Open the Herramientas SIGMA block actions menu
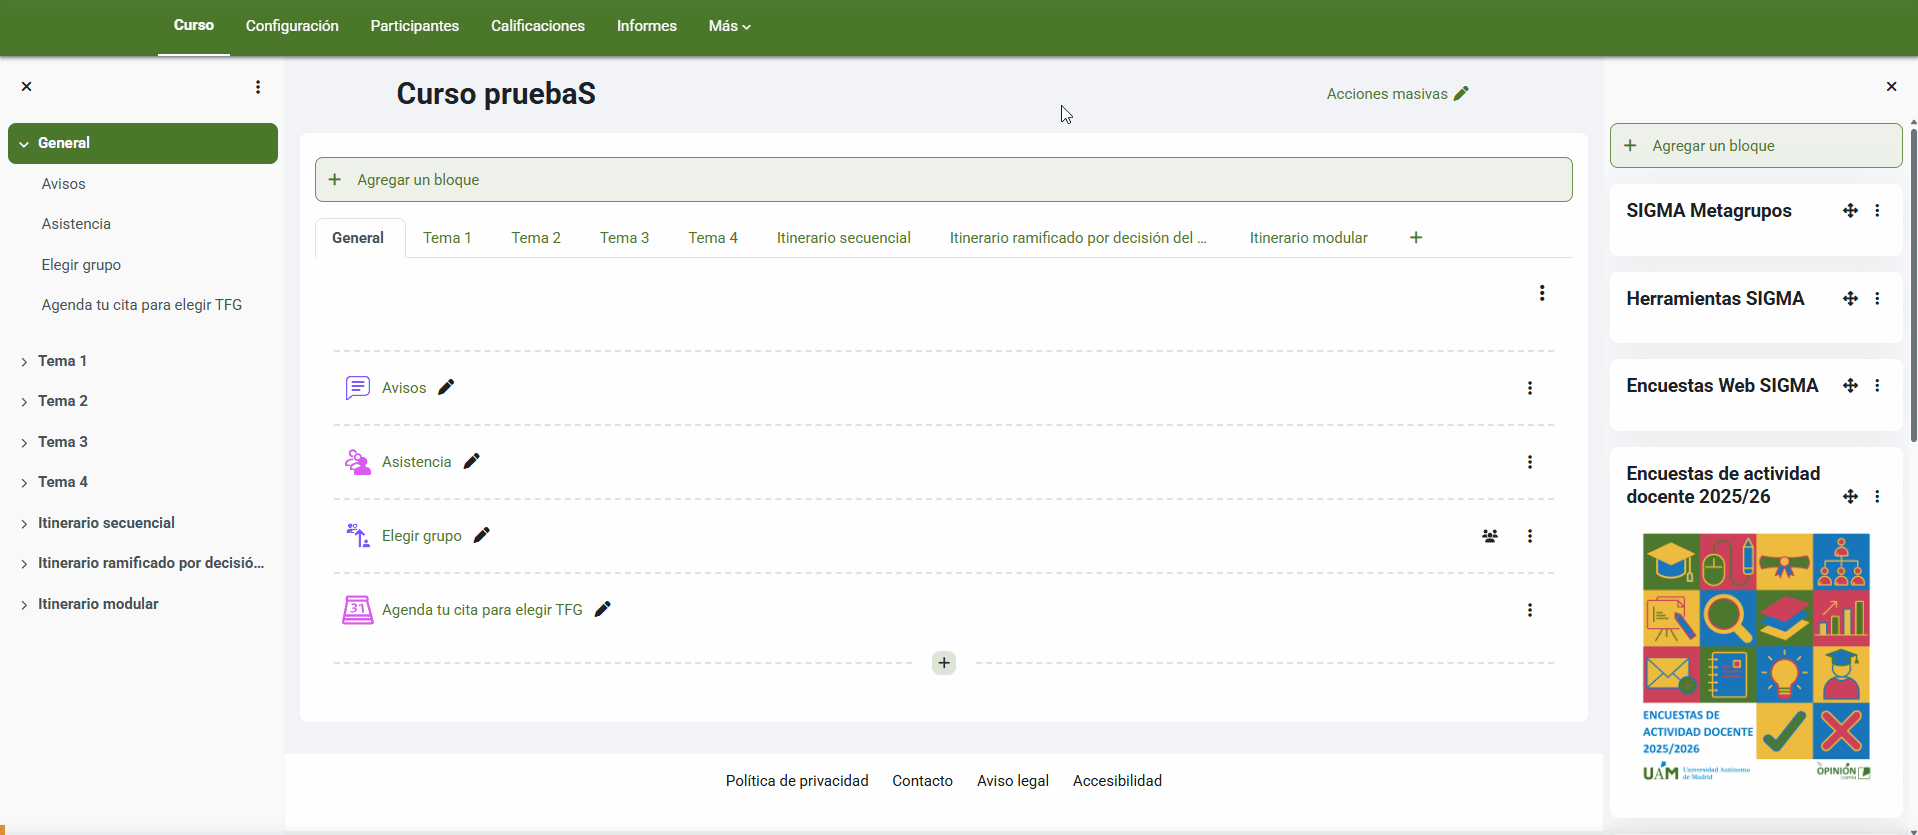 tap(1877, 299)
